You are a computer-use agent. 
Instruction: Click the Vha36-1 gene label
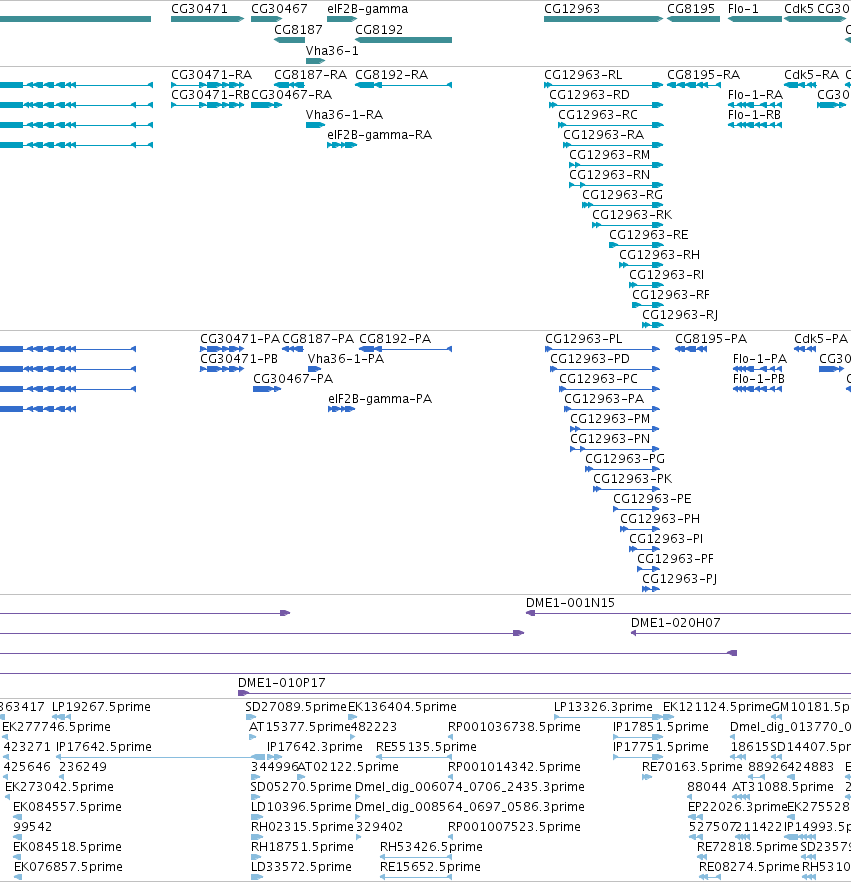(x=332, y=51)
